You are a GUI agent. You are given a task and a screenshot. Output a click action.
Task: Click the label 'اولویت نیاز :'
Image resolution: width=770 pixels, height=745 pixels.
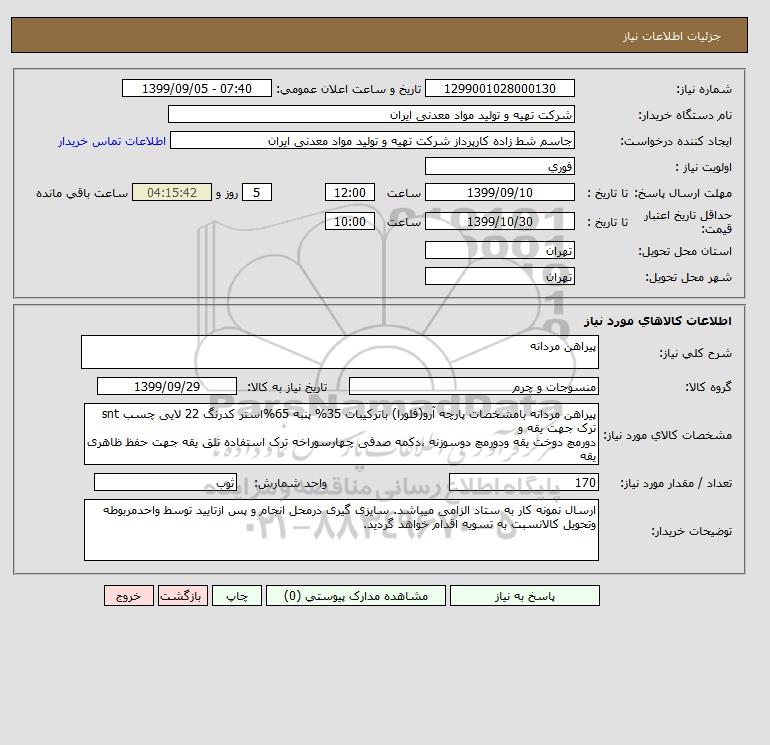704,167
